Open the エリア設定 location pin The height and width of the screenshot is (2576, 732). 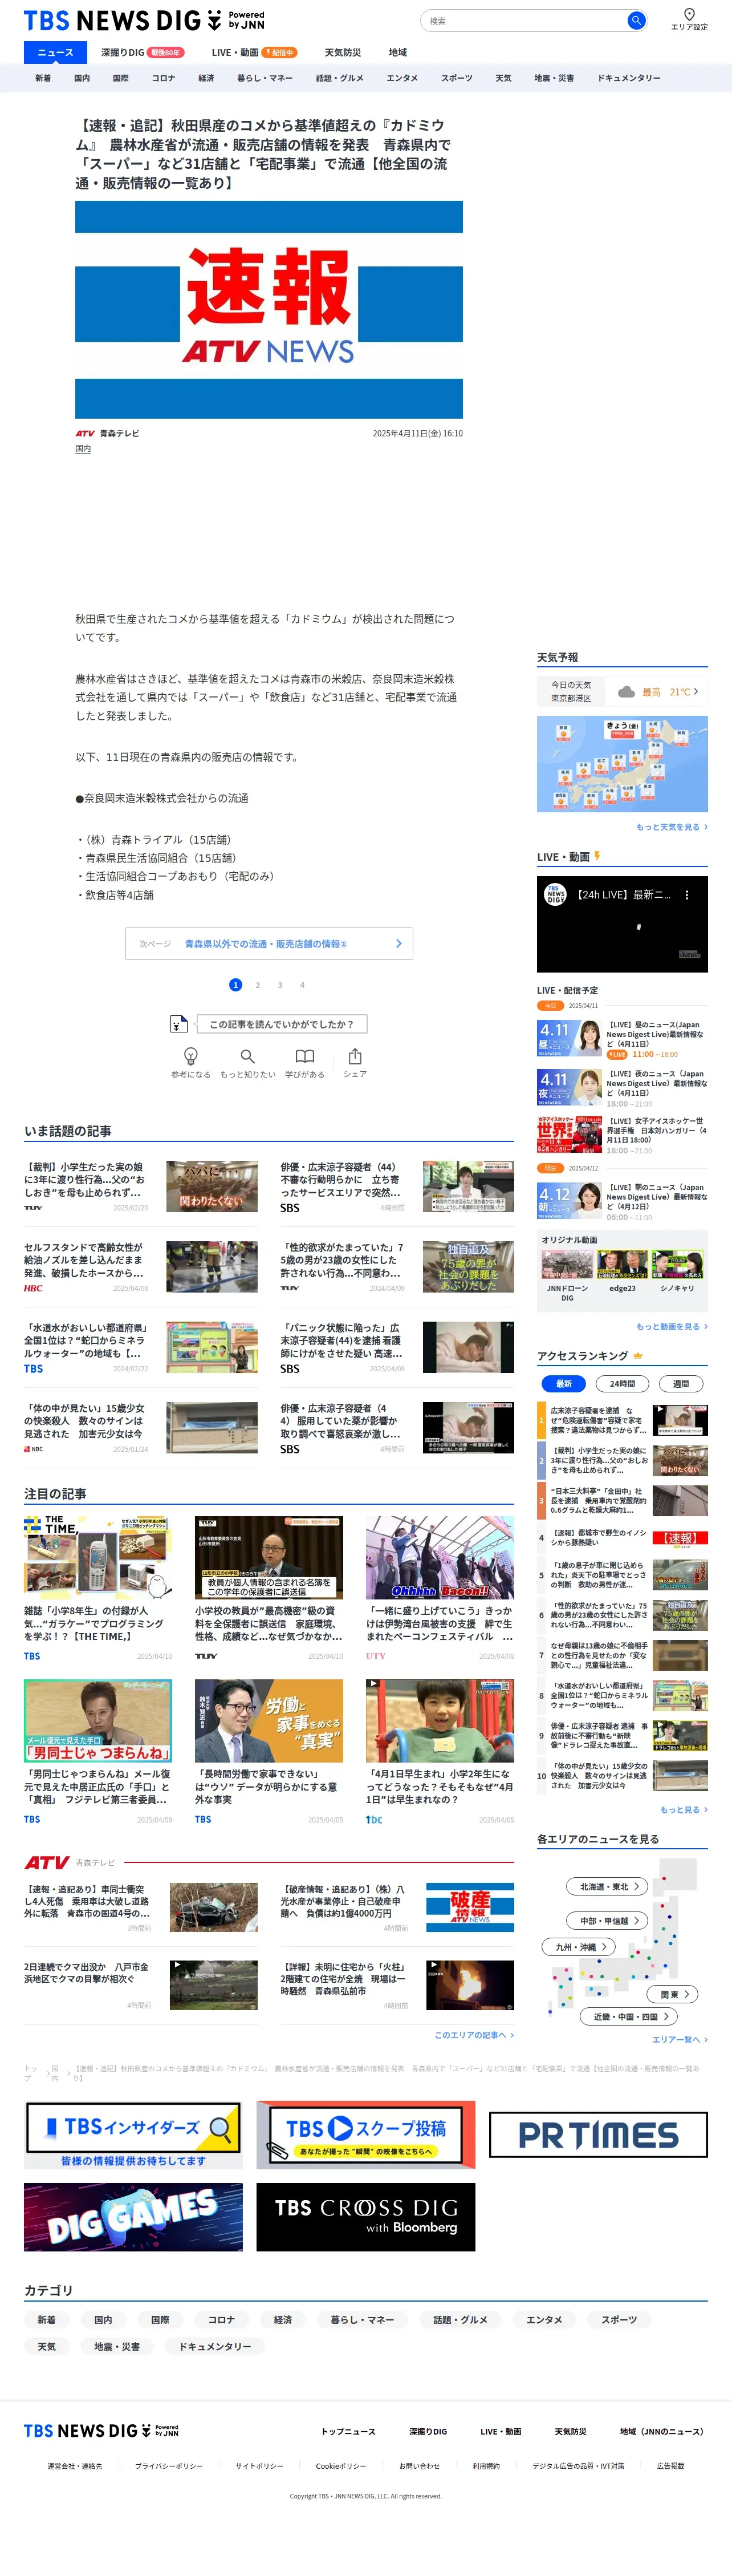pos(688,20)
